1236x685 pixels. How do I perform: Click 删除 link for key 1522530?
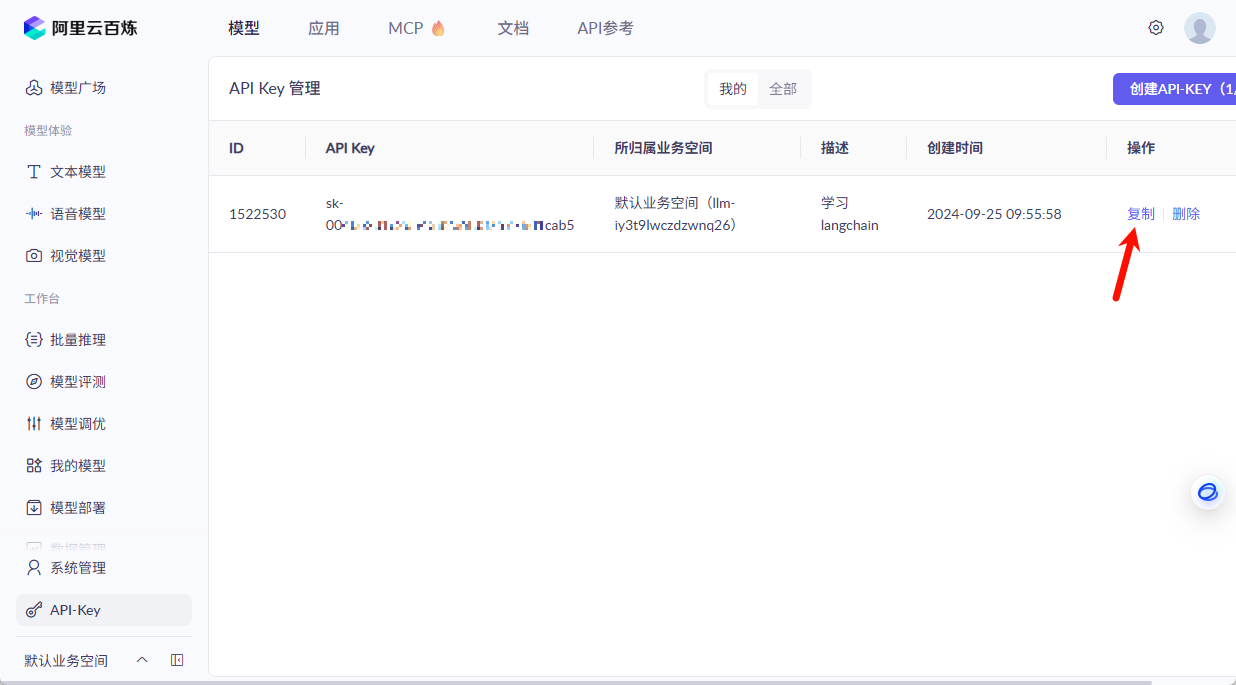click(1186, 214)
